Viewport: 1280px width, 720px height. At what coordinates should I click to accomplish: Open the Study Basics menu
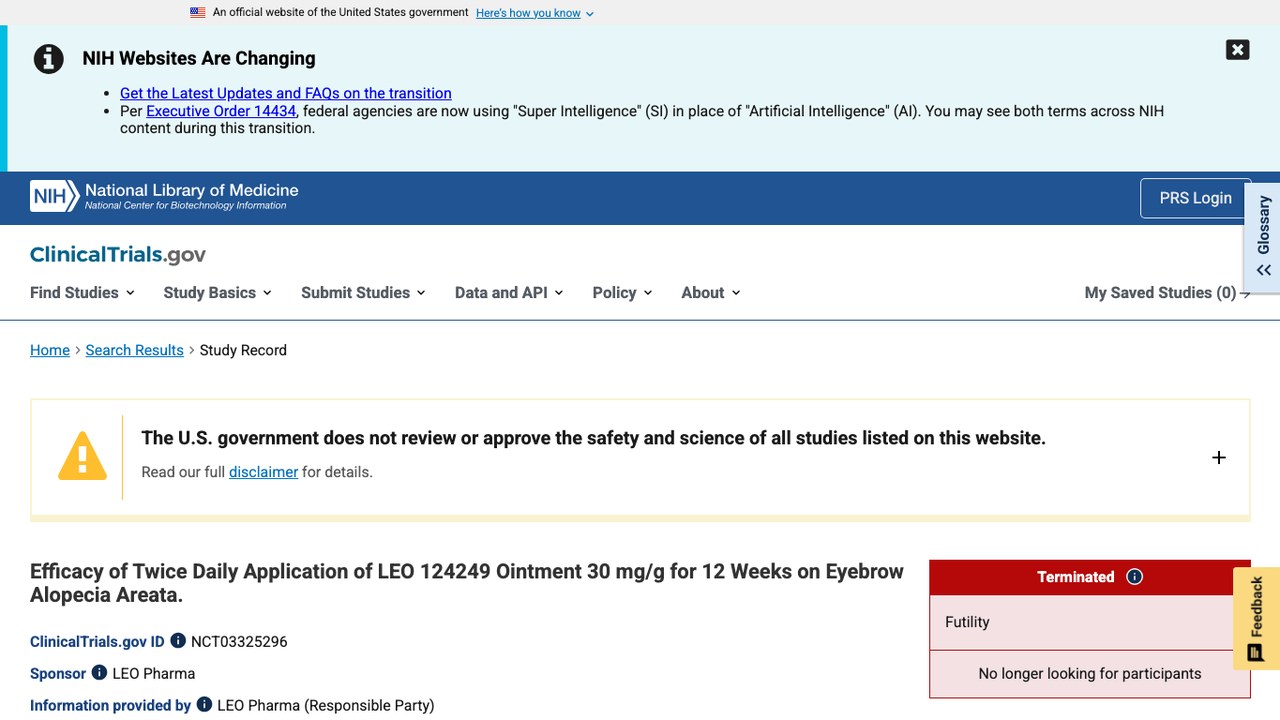click(x=217, y=293)
